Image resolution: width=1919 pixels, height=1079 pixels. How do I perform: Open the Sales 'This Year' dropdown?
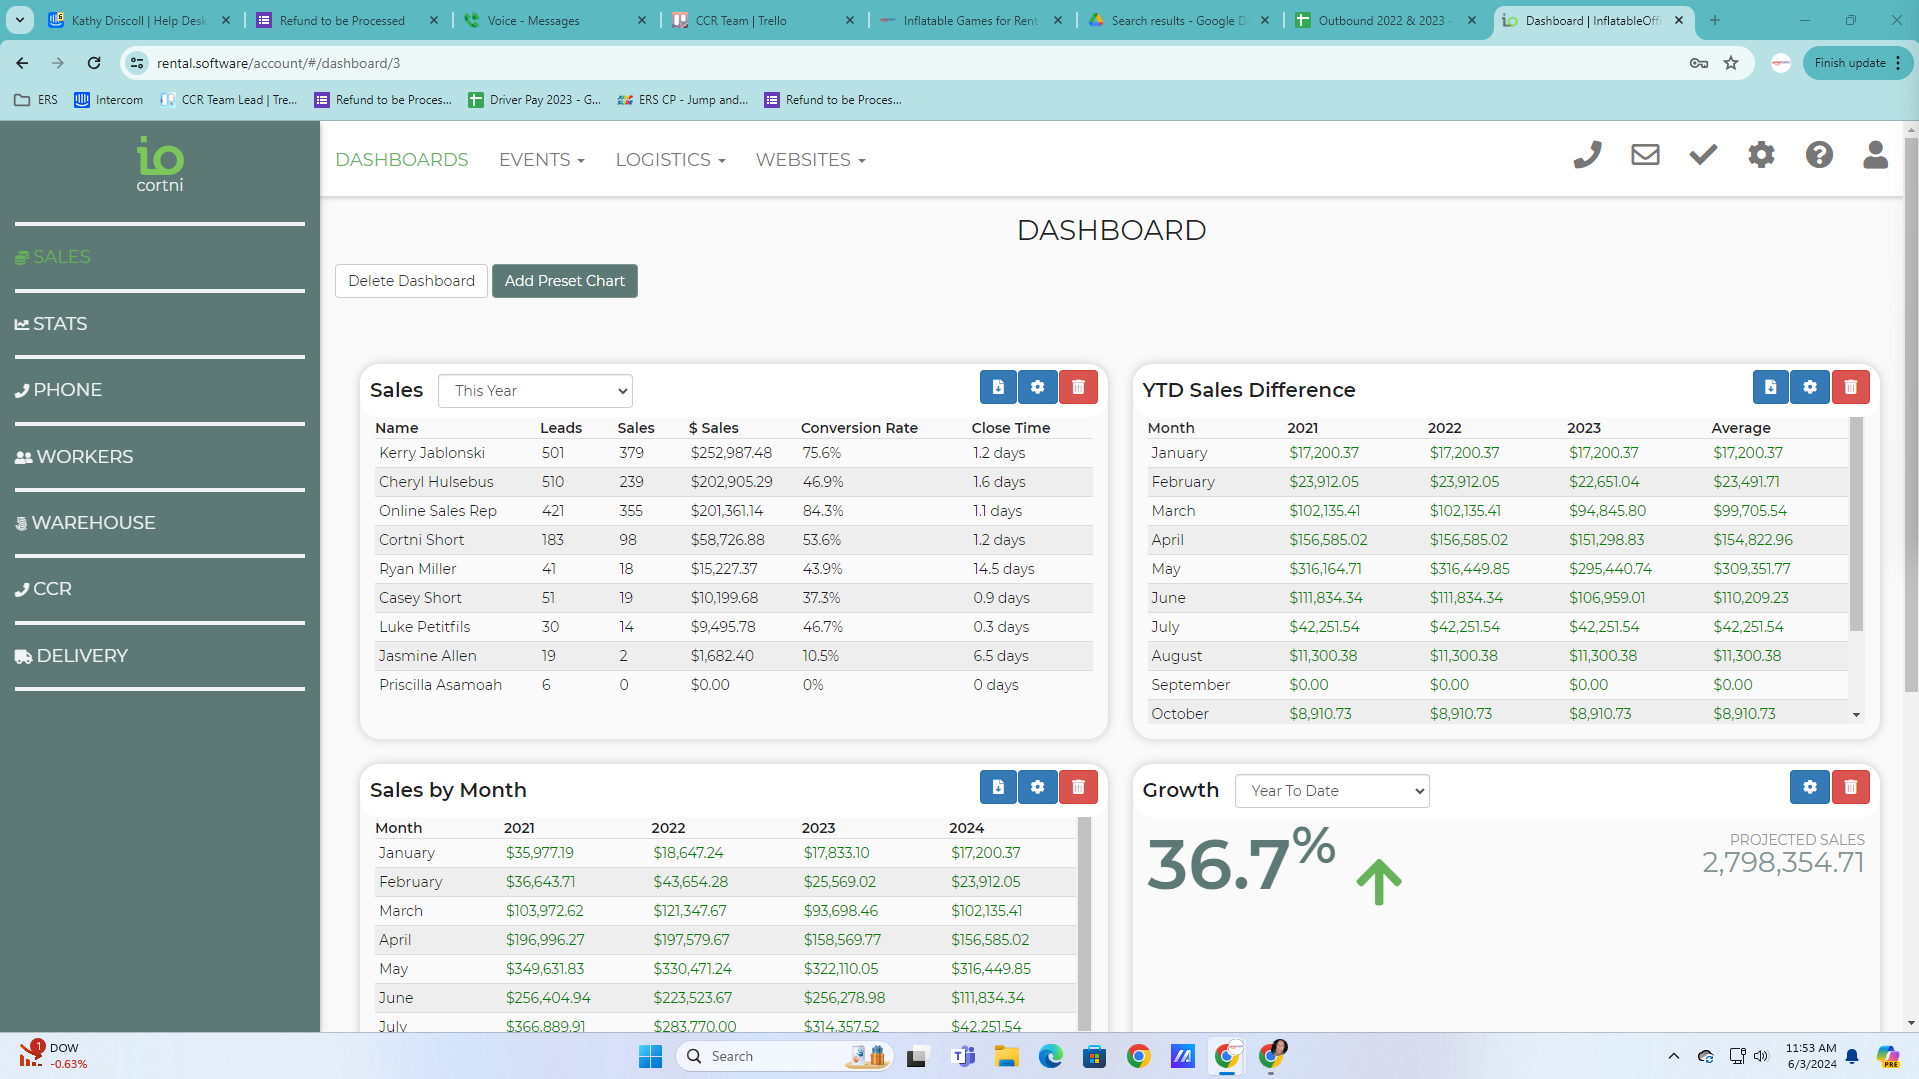point(535,391)
